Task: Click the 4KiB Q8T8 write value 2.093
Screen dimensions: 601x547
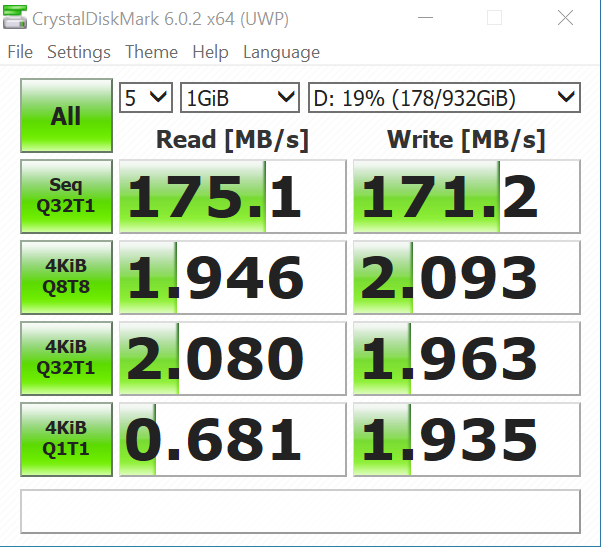Action: (x=467, y=278)
